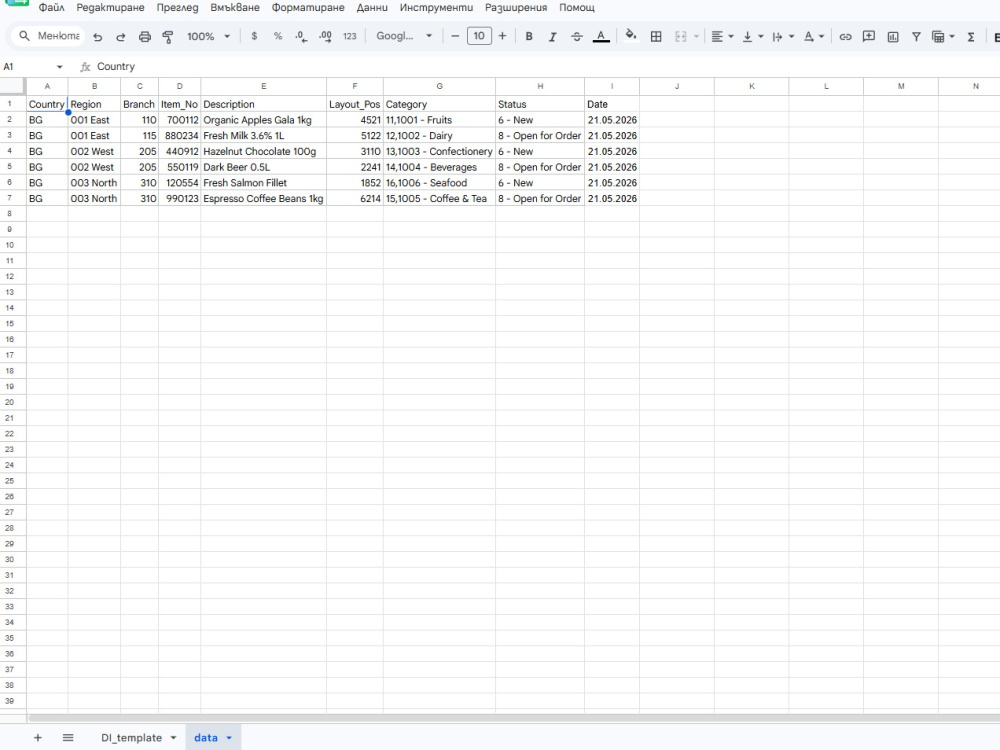This screenshot has width=1000, height=750.
Task: Activate the paint format tool
Action: (168, 36)
